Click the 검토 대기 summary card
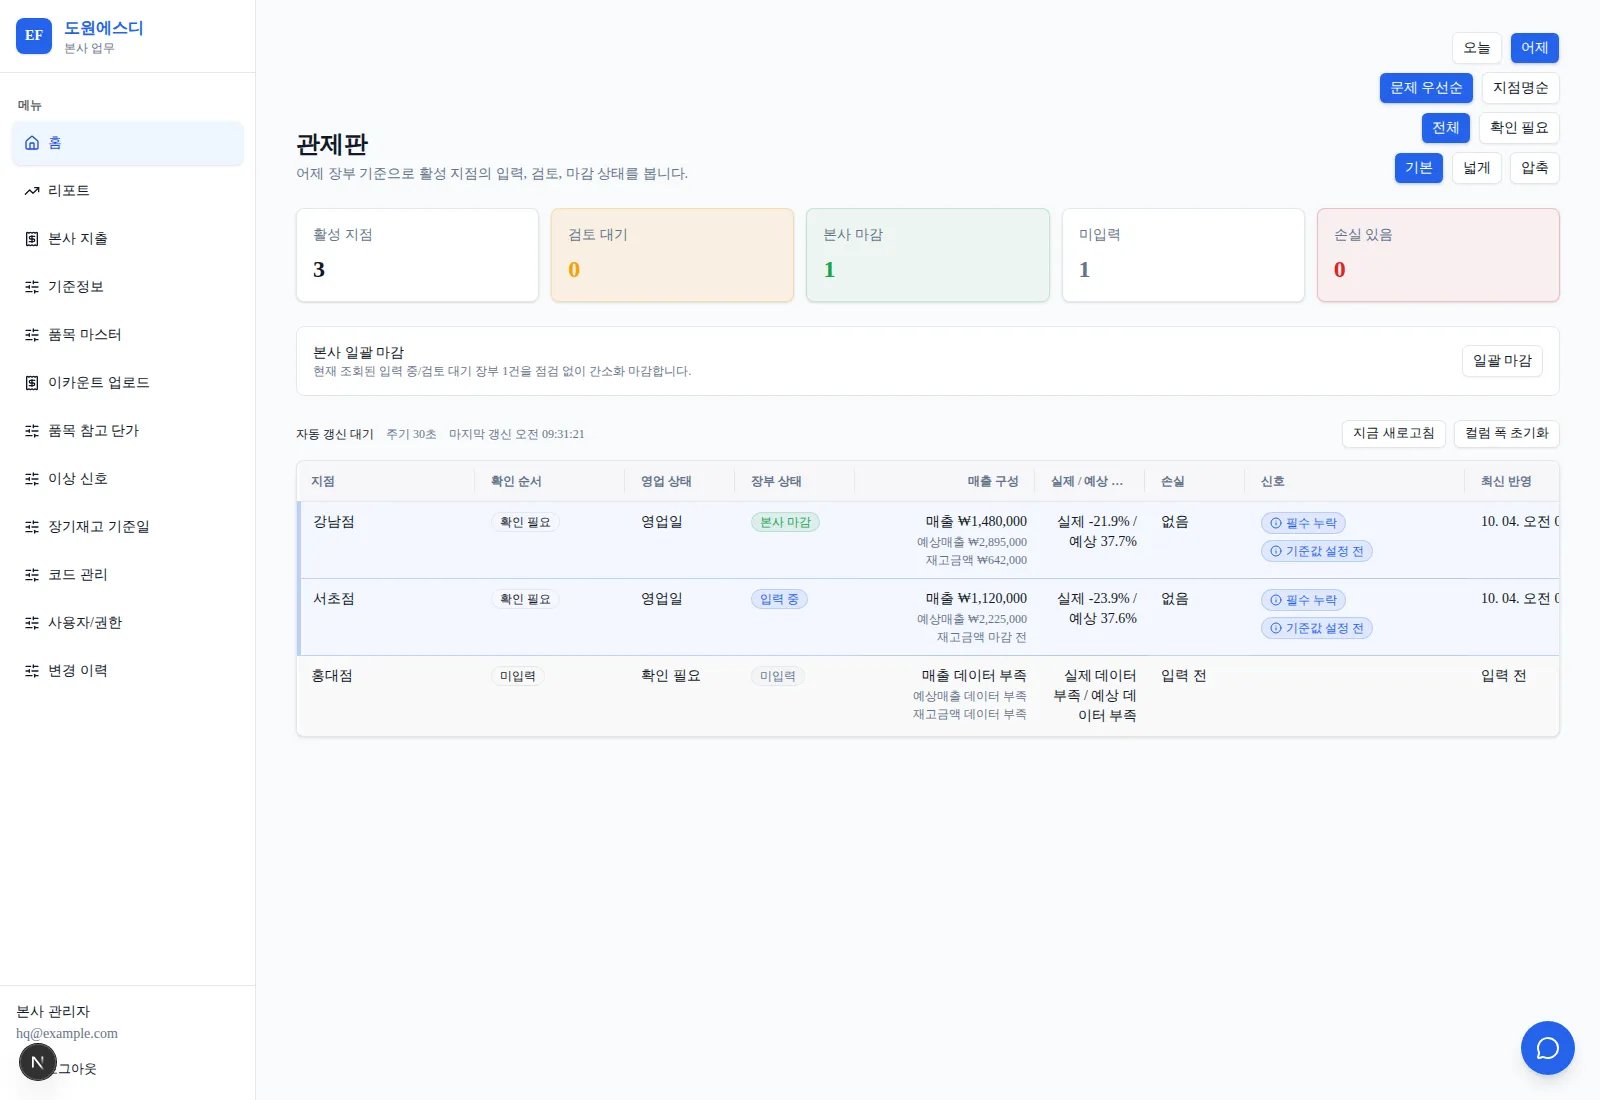Screen dimensions: 1600x1100 click(x=672, y=255)
